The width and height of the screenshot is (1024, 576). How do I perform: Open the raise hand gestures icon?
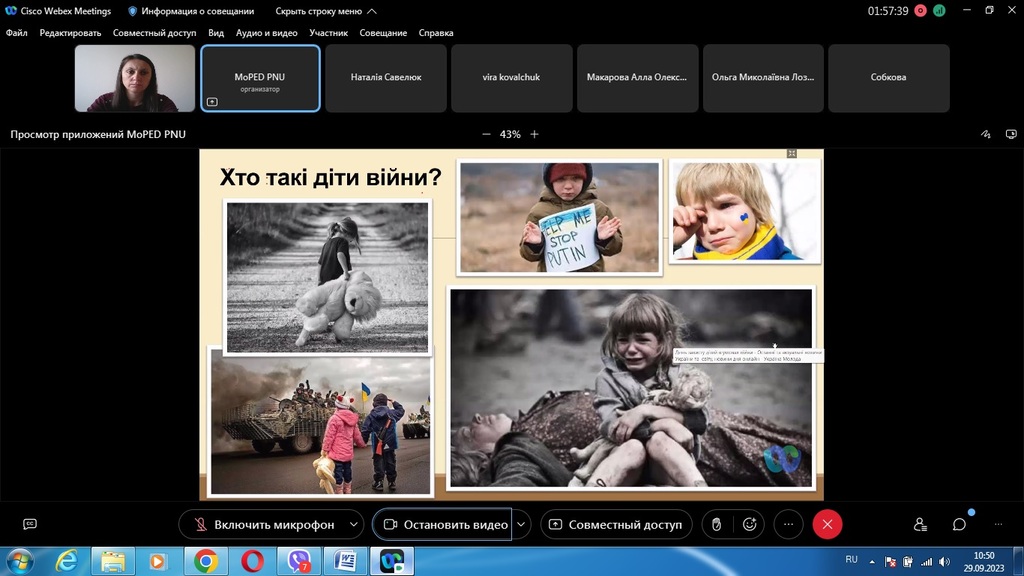pos(716,524)
